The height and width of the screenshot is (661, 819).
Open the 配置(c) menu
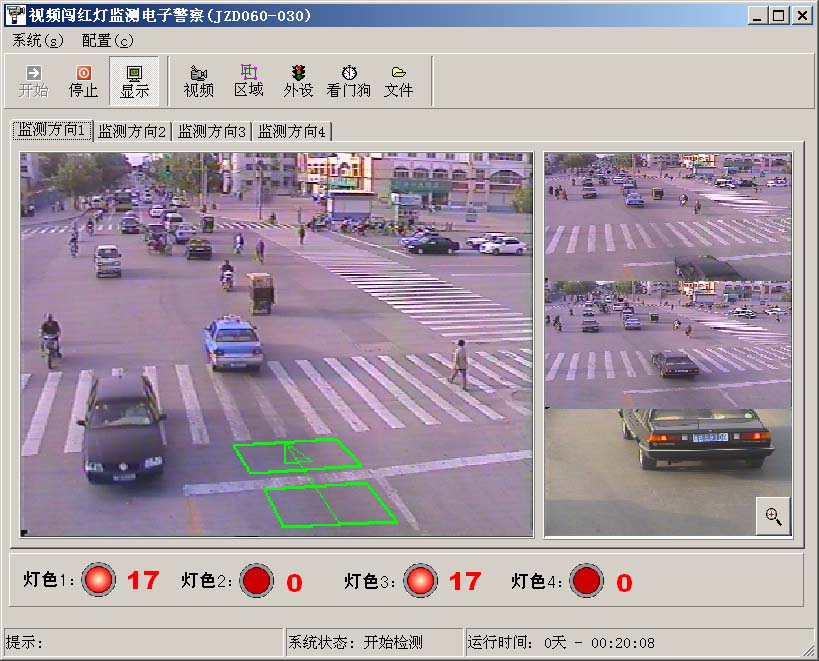point(108,40)
